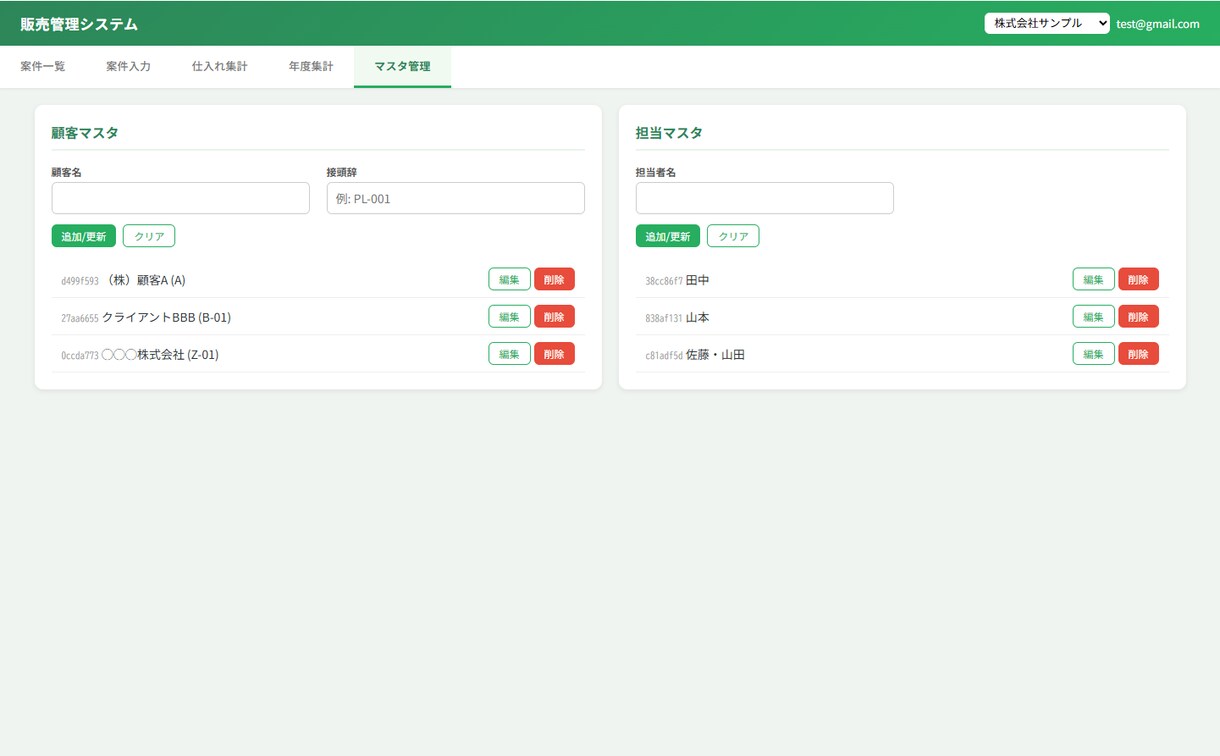The width and height of the screenshot is (1220, 756).
Task: Click the ID text 38cc86f7
Action: pyautogui.click(x=664, y=281)
